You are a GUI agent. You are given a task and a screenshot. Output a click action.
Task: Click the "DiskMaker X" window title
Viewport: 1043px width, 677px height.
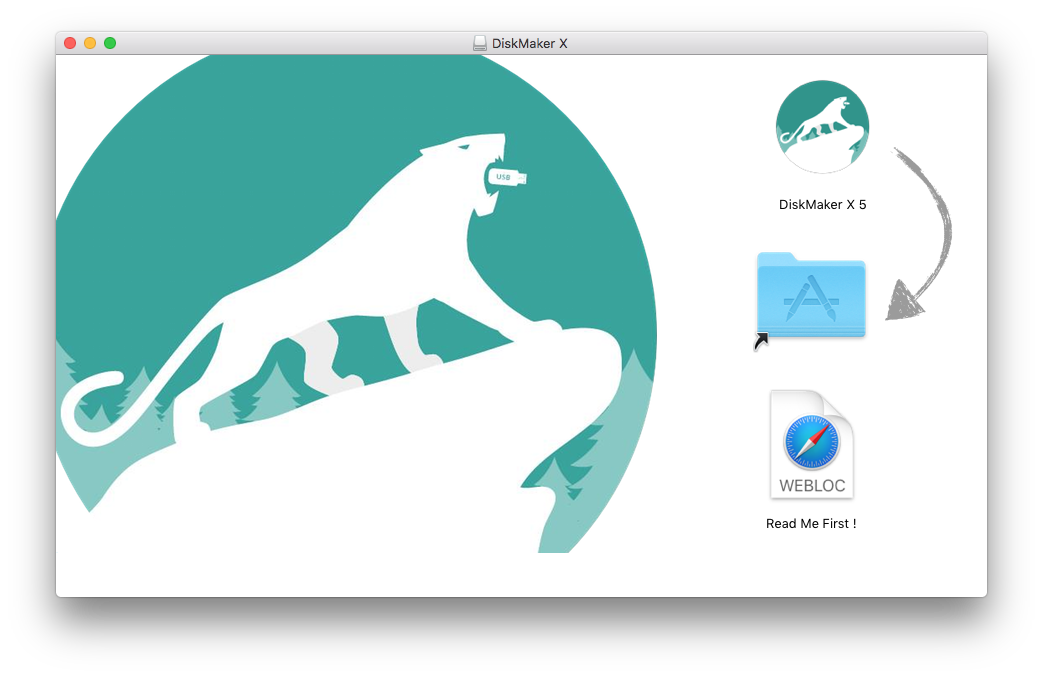(x=529, y=43)
